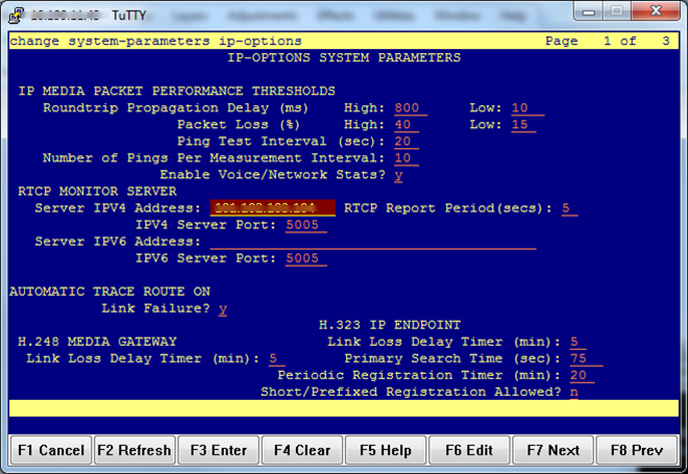
Task: Click the F6 Edit button
Action: coord(470,450)
